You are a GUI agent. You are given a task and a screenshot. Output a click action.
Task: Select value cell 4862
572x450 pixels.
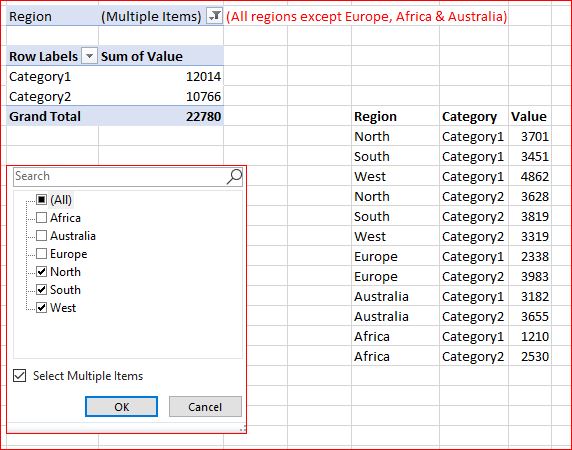530,176
